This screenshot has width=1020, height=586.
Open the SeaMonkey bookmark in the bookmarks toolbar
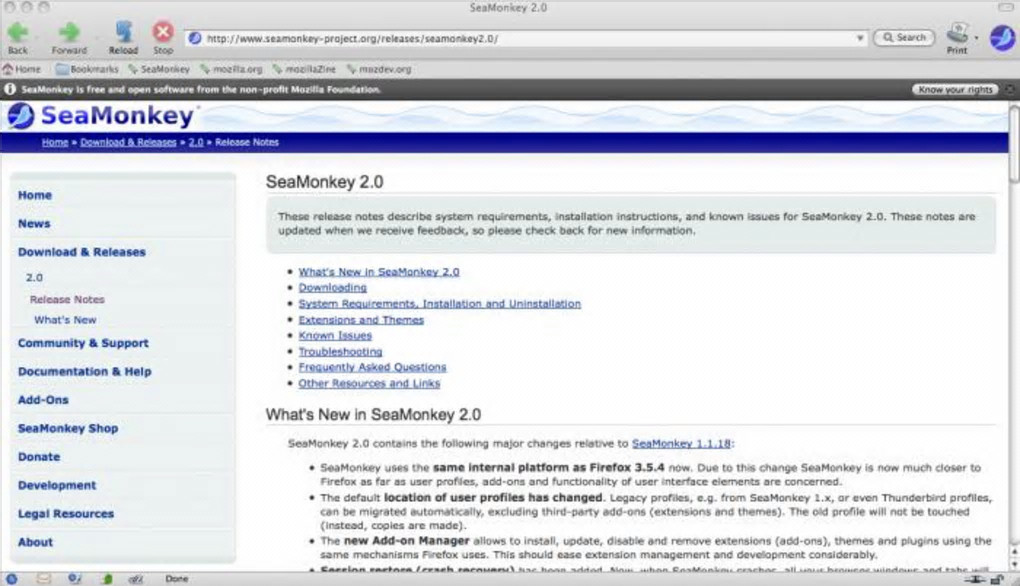click(159, 69)
